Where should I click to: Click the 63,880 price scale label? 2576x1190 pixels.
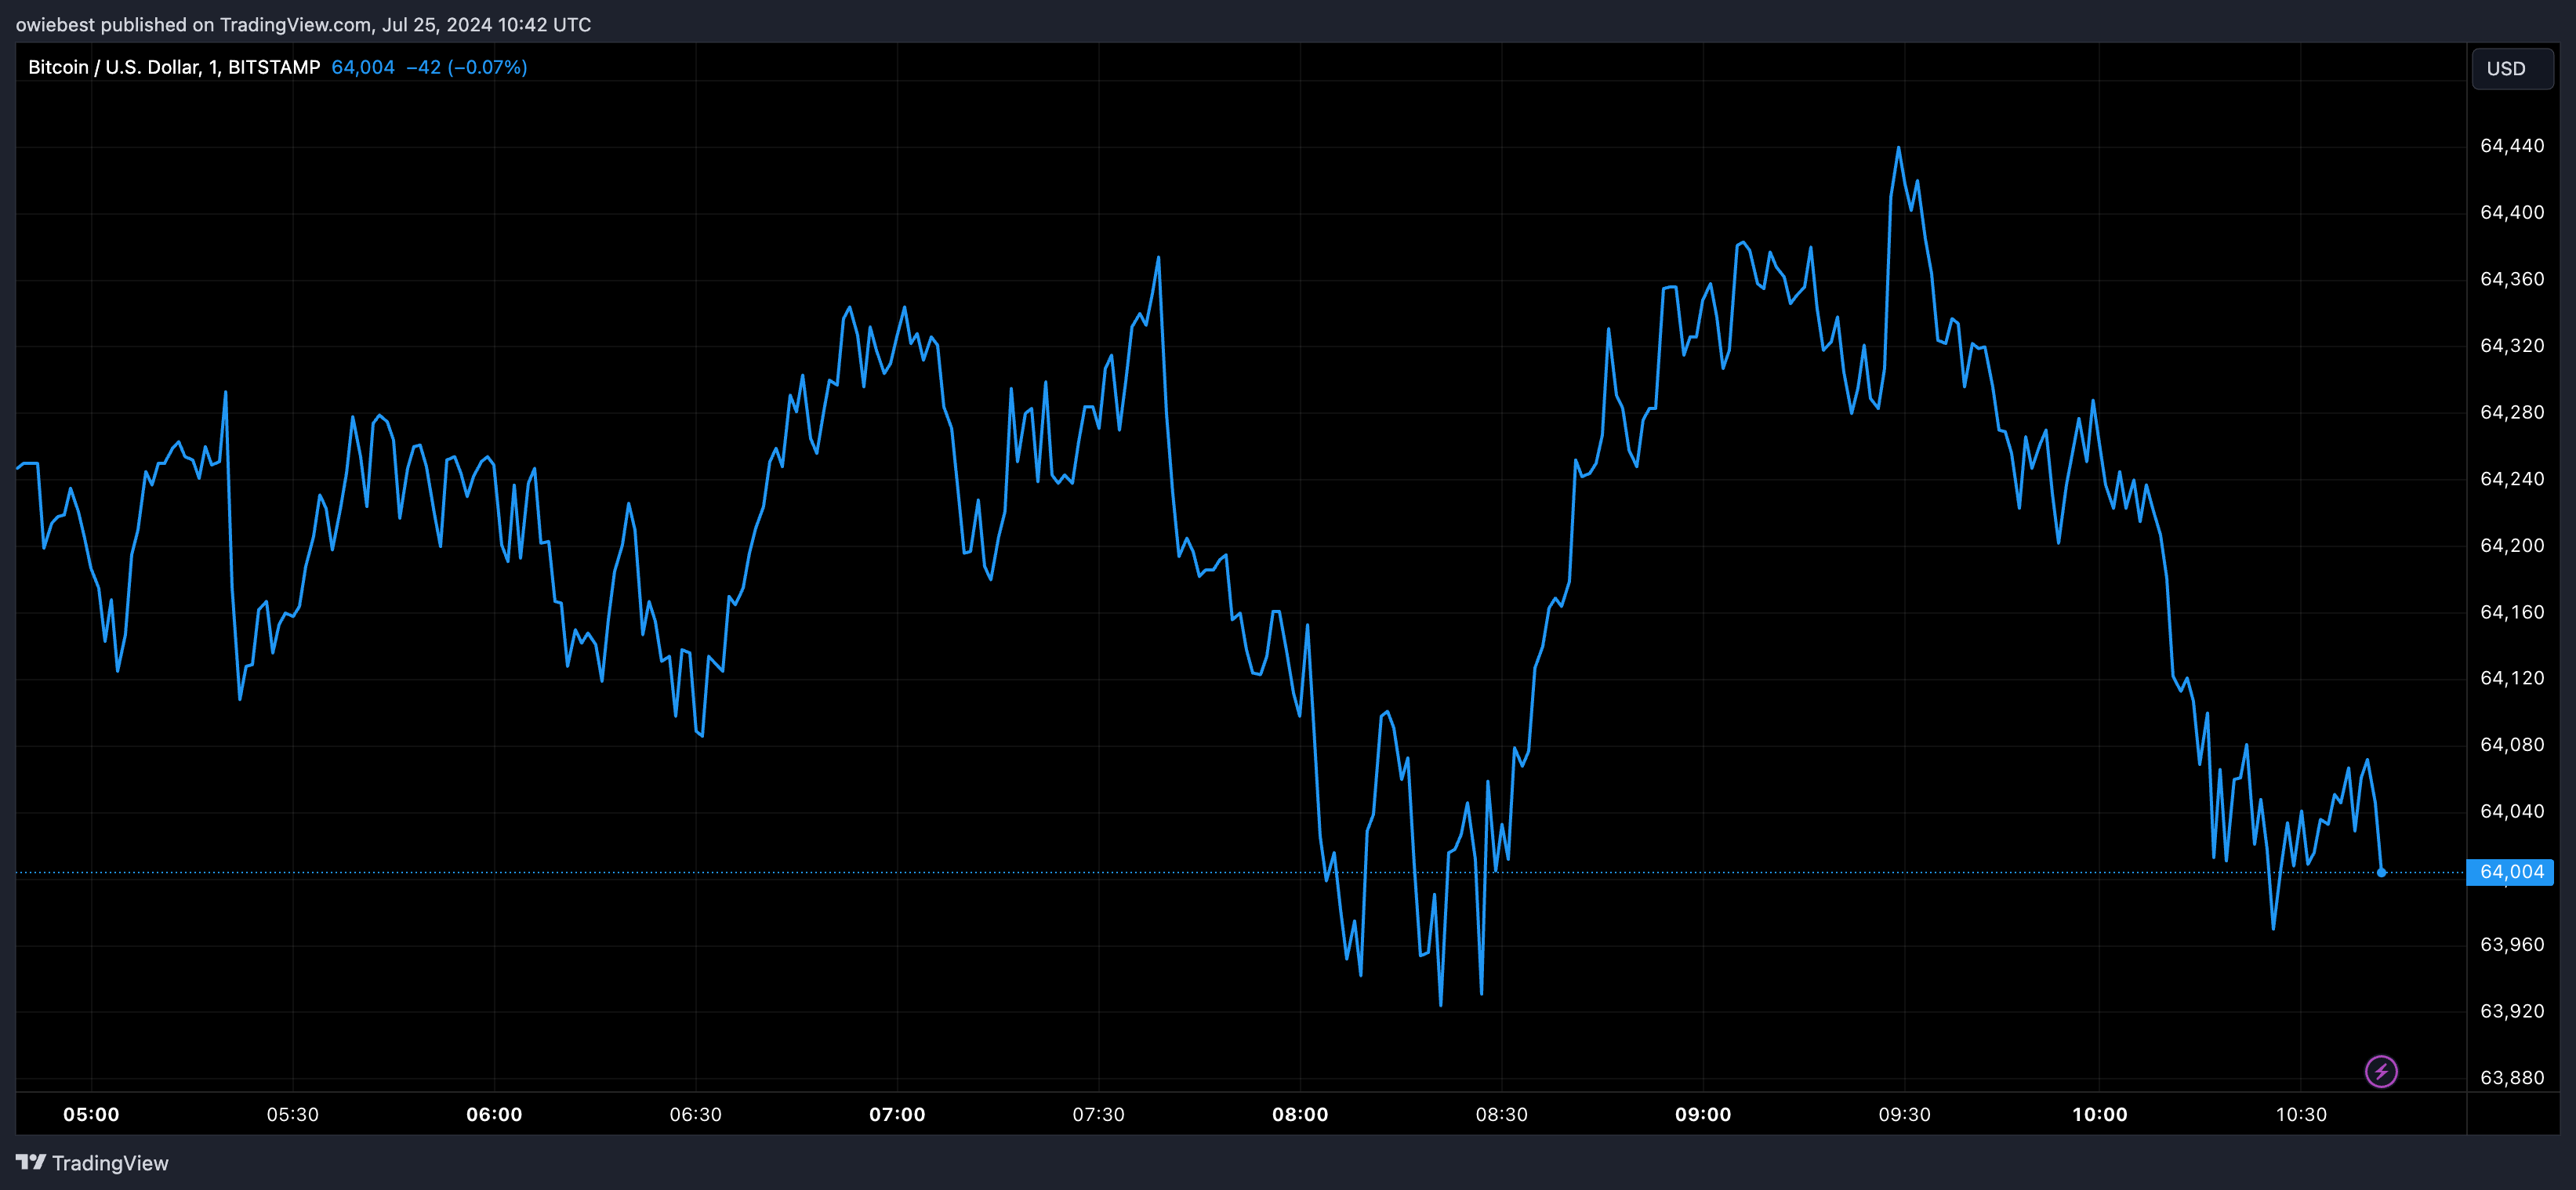[x=2511, y=1077]
